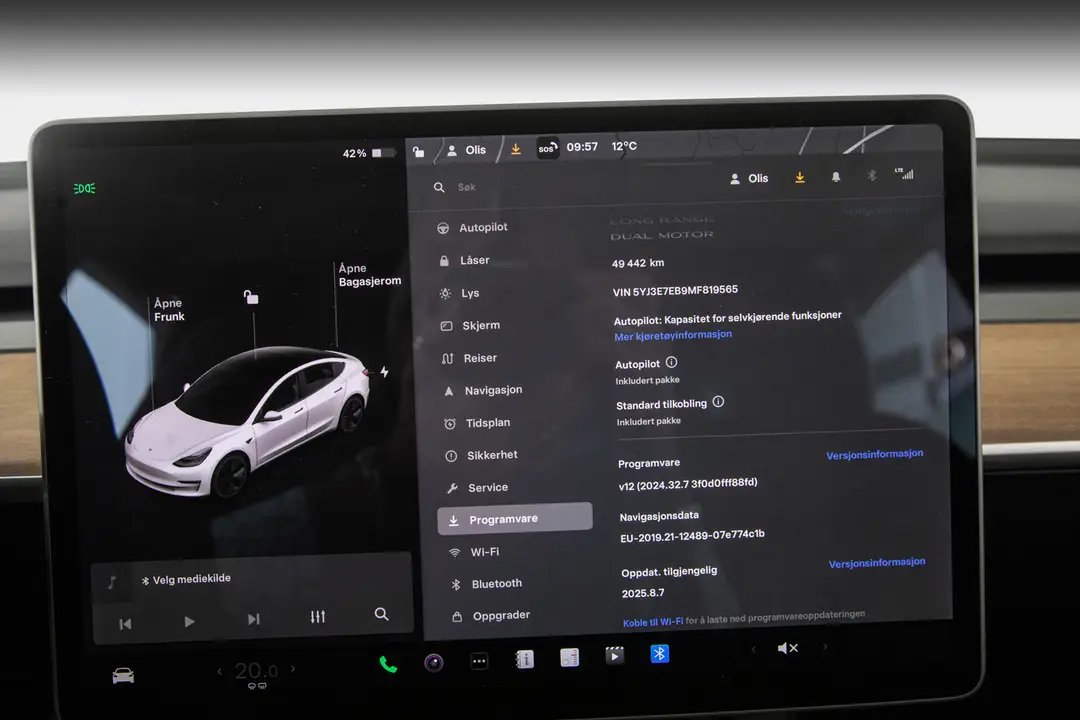1080x720 pixels.
Task: Open the Wi-Fi settings menu
Action: pos(475,552)
